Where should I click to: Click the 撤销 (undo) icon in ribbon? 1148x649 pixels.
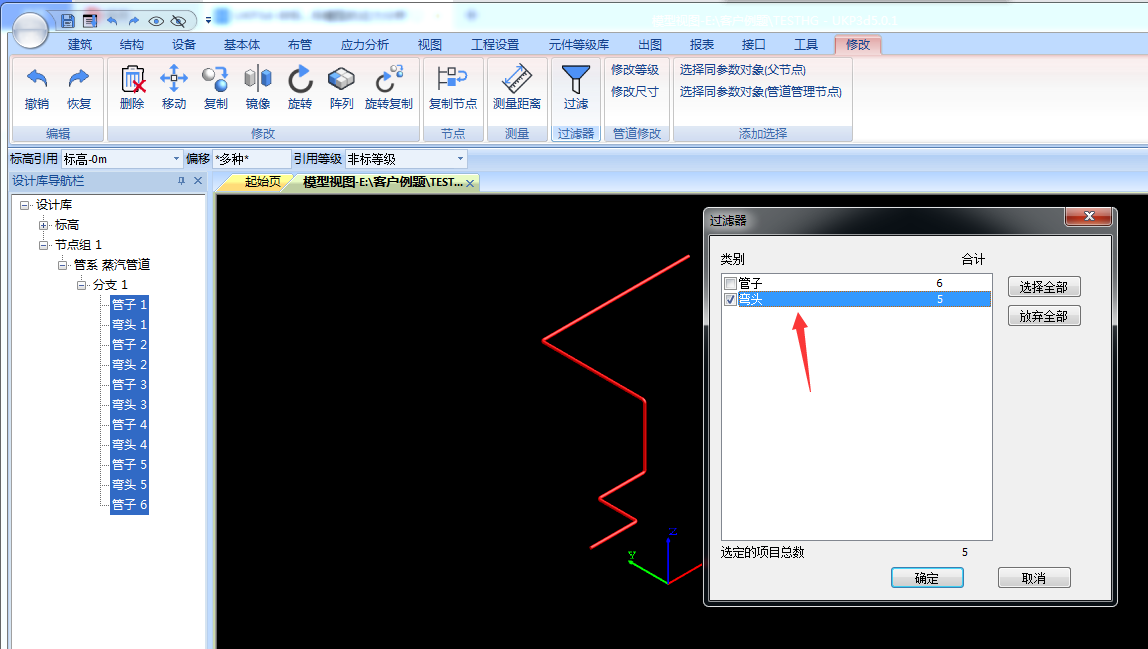[x=37, y=80]
